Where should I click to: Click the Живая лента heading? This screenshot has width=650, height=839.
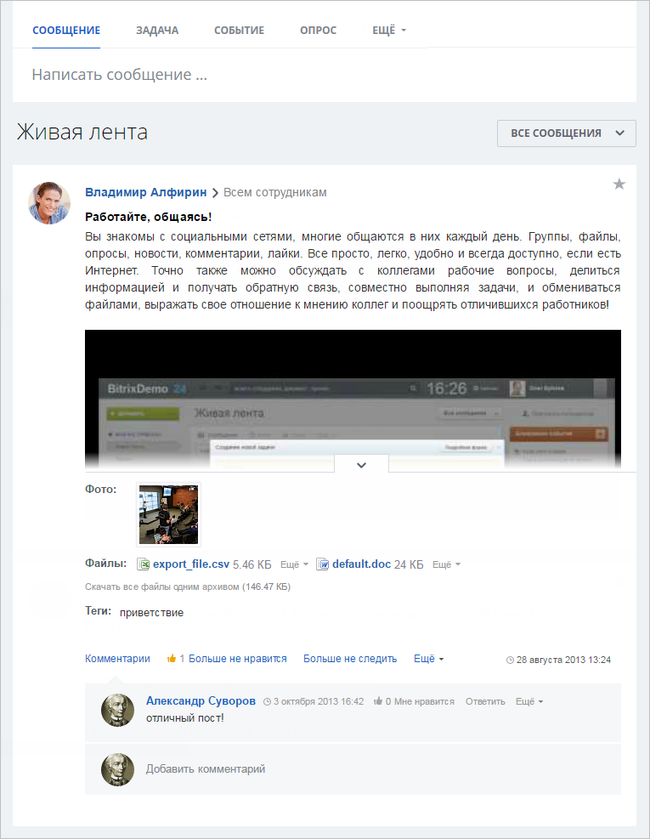click(x=82, y=132)
